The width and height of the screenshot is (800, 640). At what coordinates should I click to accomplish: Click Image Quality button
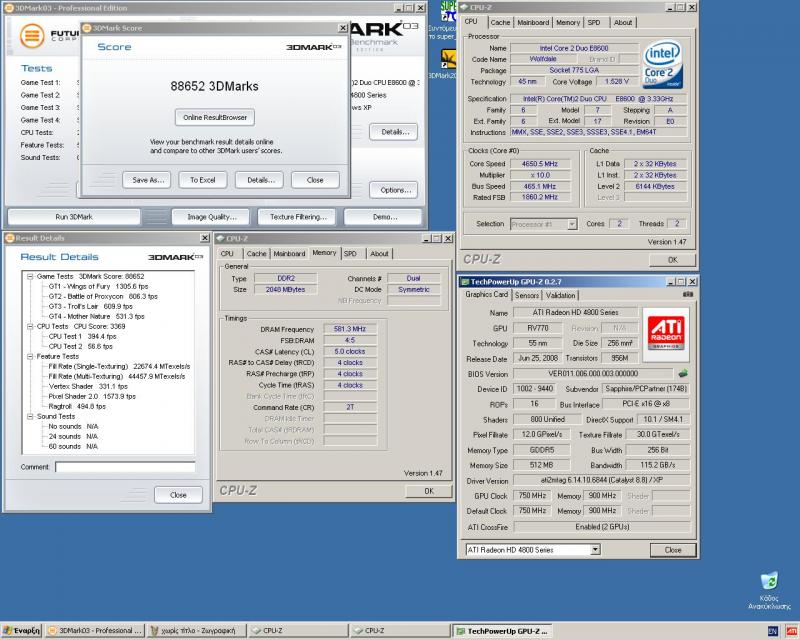pyautogui.click(x=211, y=217)
